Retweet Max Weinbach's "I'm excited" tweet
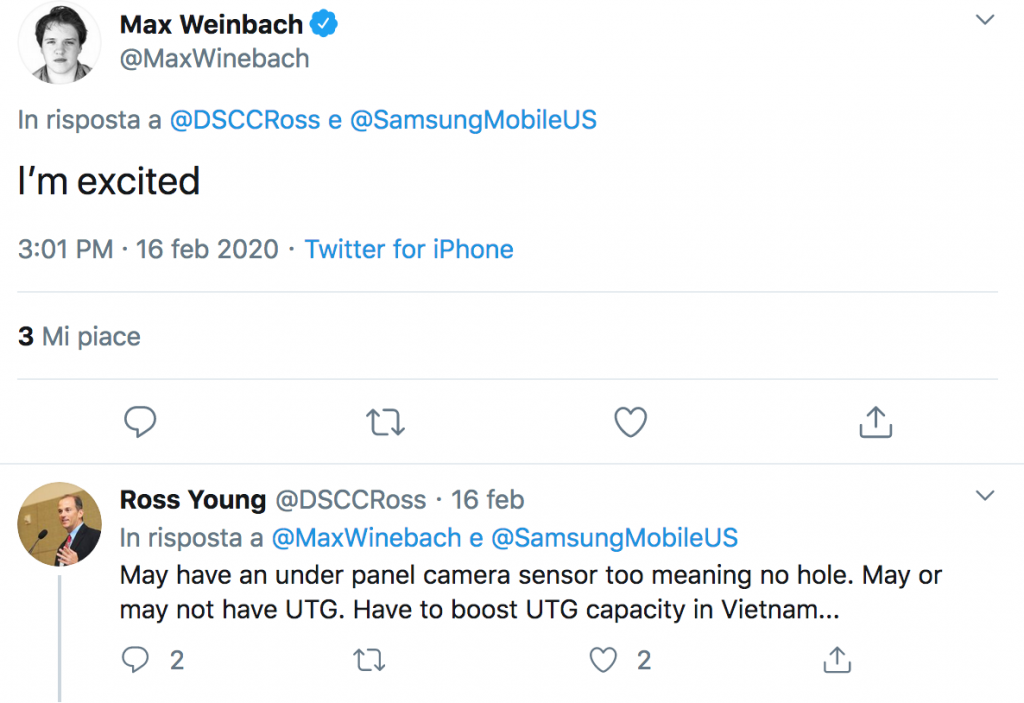Screen dimensions: 1024x703 coord(385,423)
